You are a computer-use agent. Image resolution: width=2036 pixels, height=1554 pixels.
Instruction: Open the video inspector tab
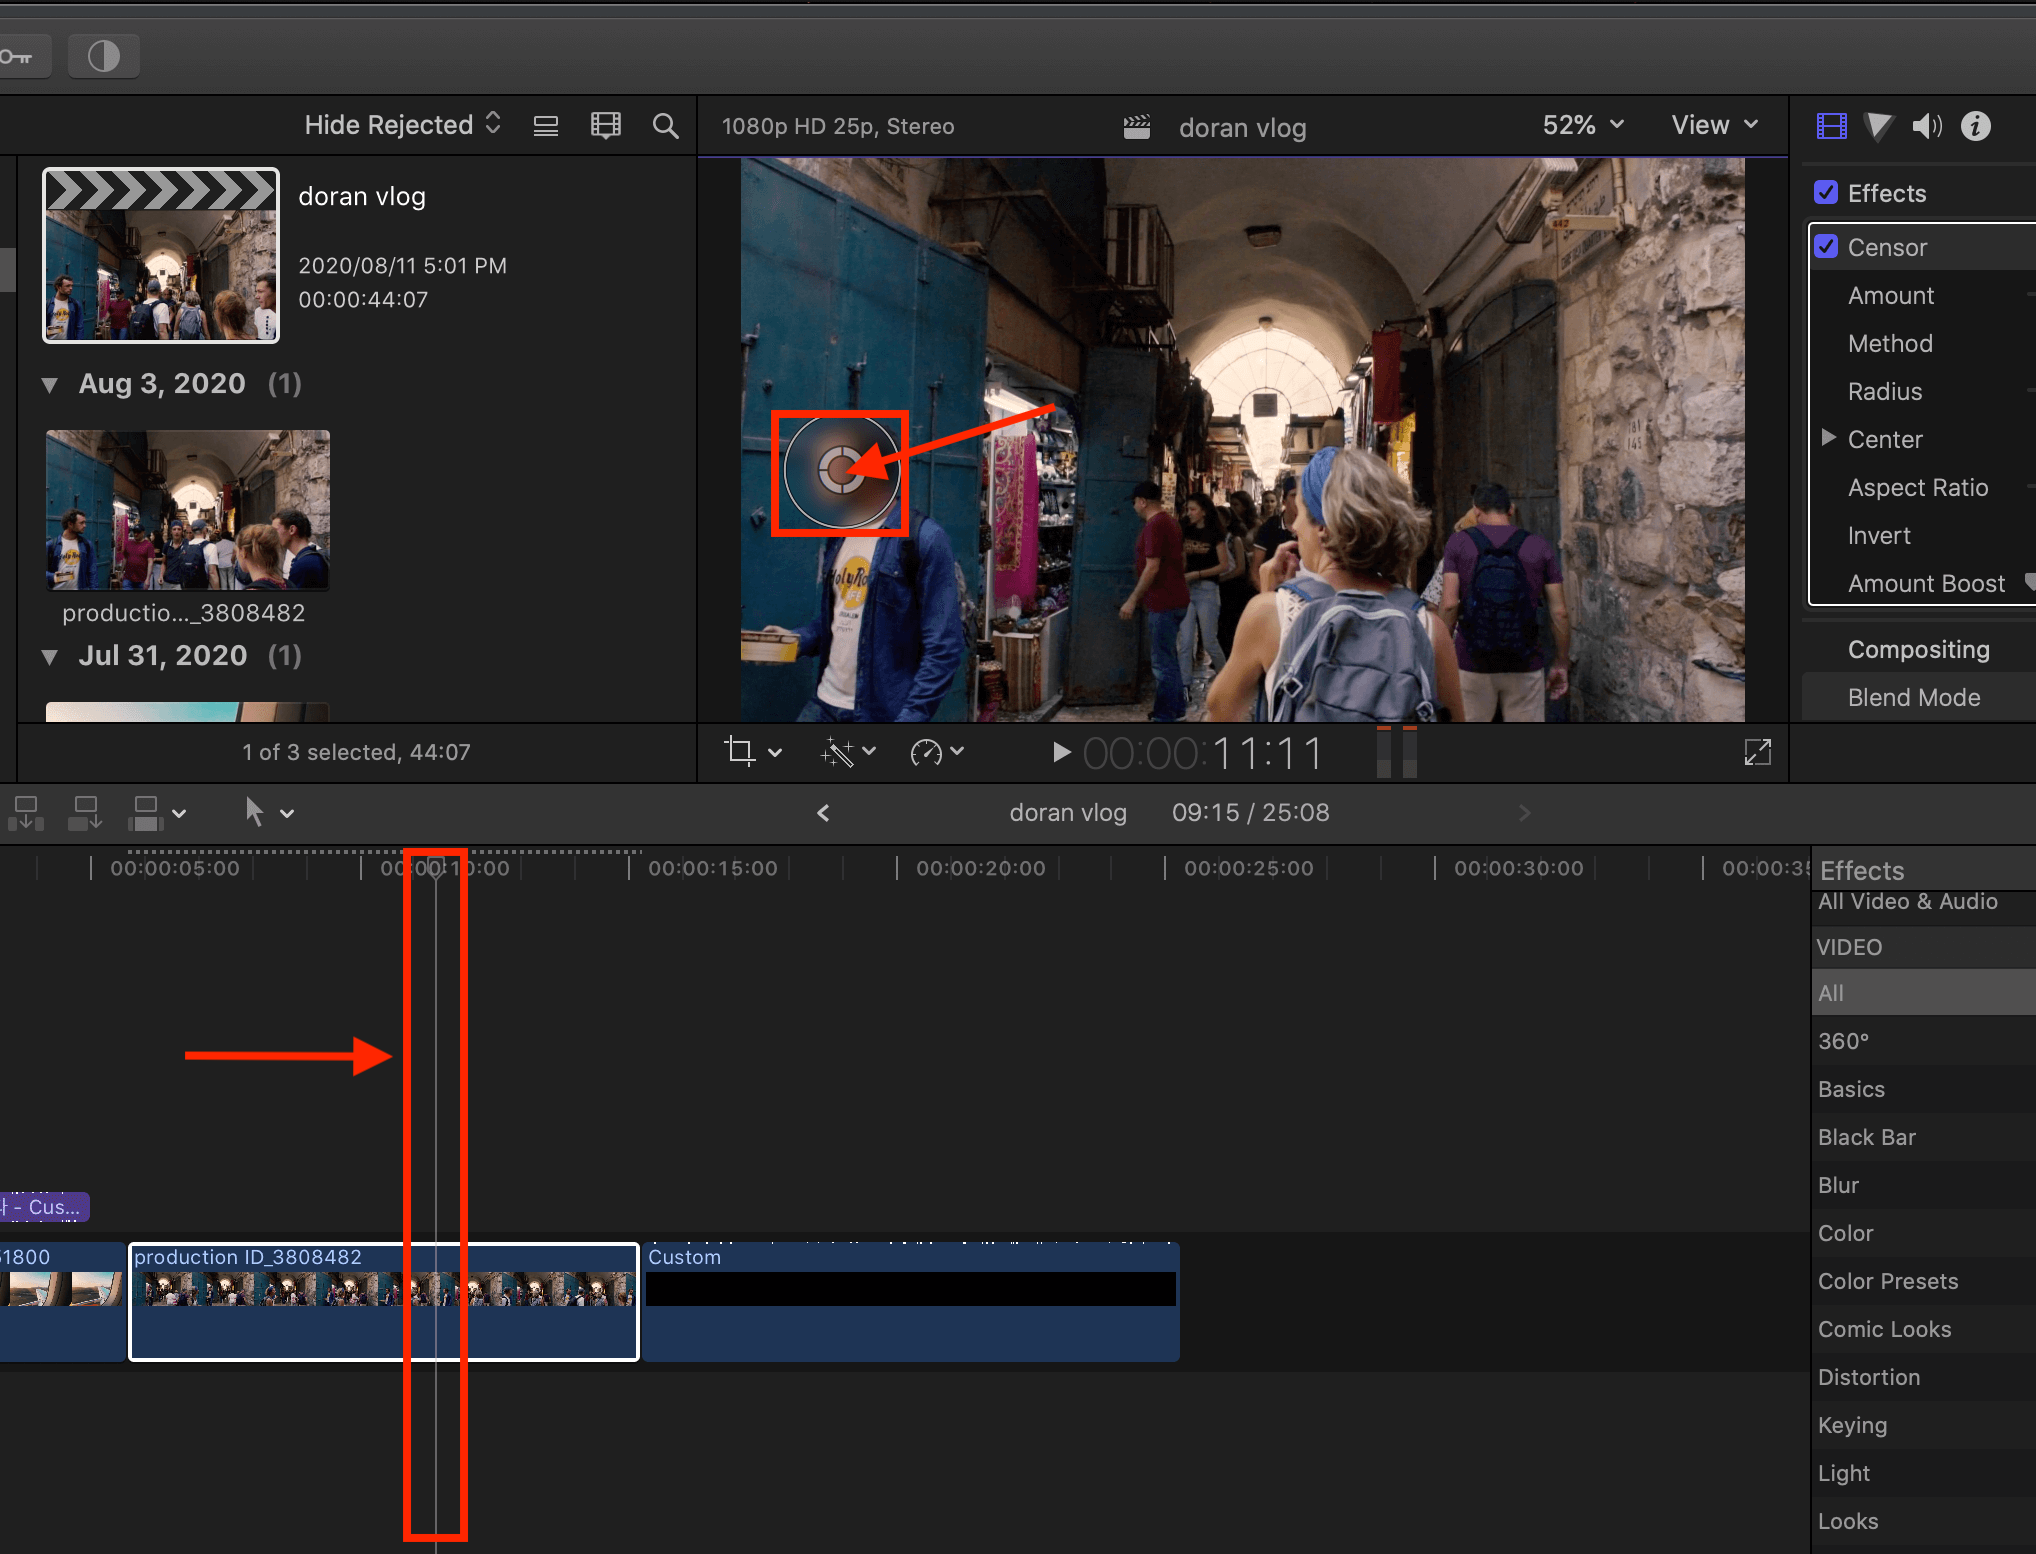1831,126
